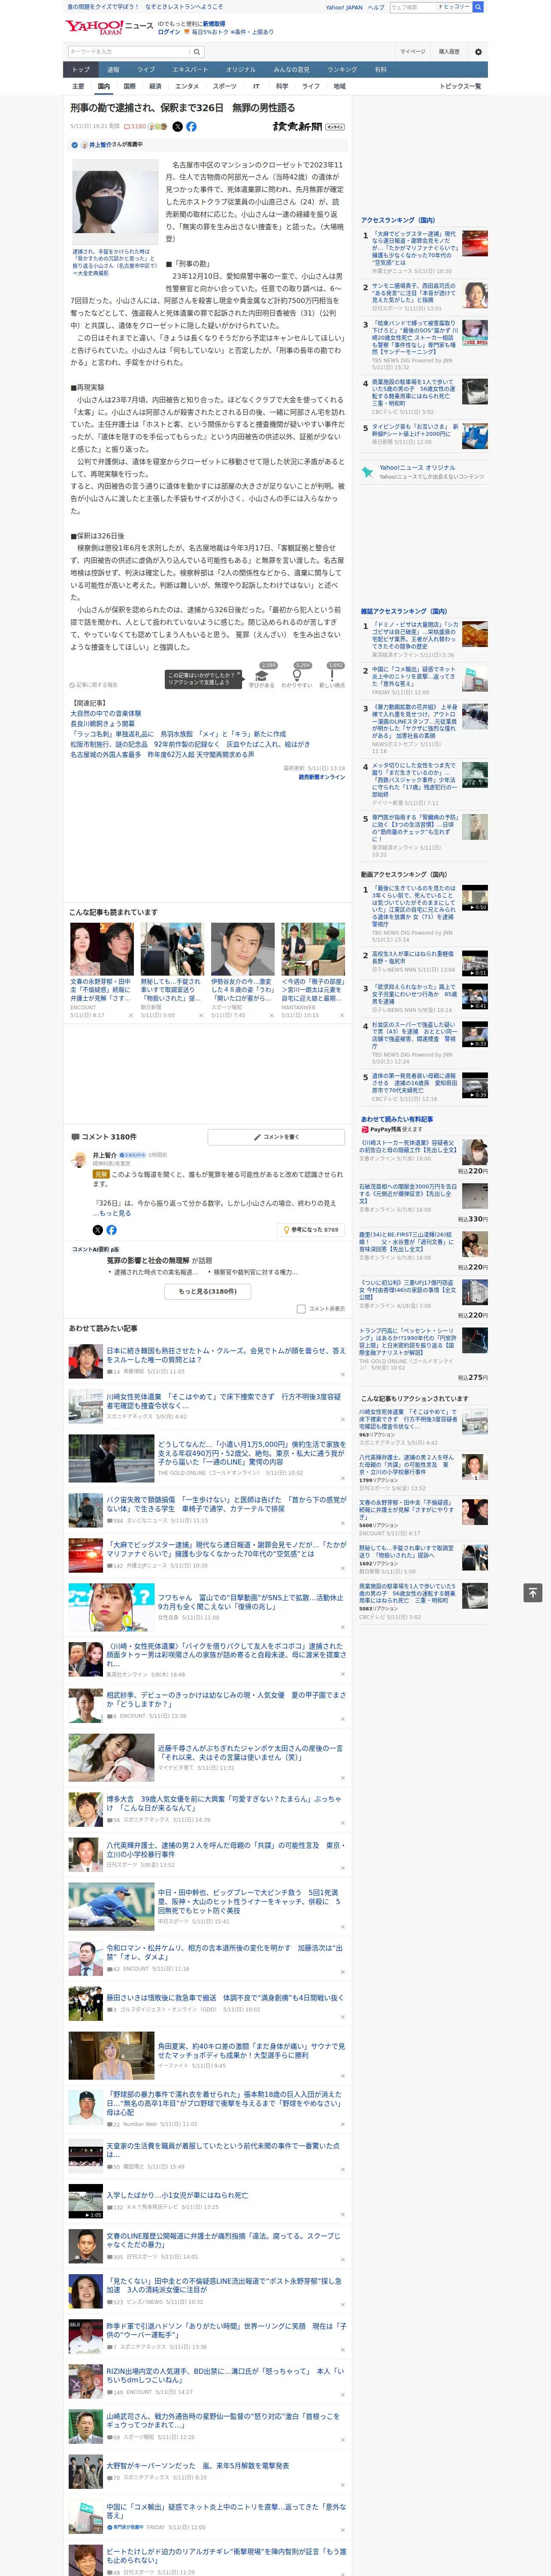Click the scroll-to-top arrow button
Screen dimensions: 551x2576
click(x=533, y=1593)
